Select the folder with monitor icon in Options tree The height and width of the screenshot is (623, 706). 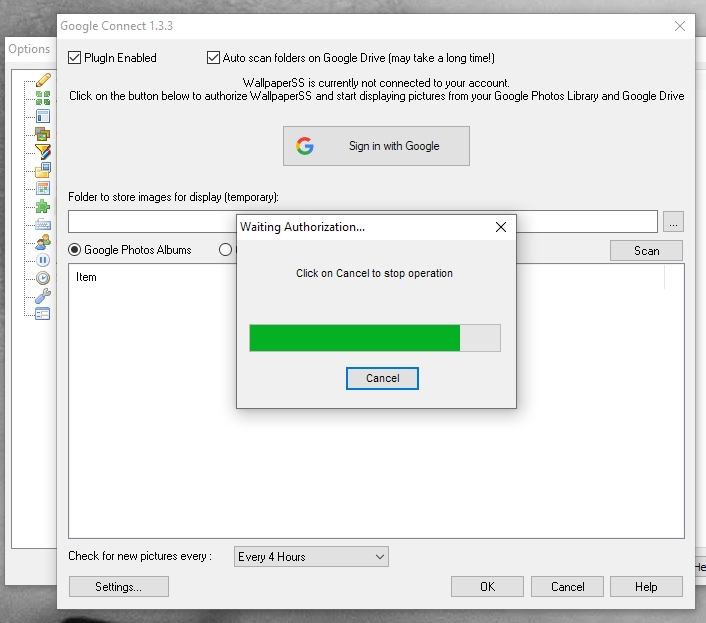click(43, 170)
